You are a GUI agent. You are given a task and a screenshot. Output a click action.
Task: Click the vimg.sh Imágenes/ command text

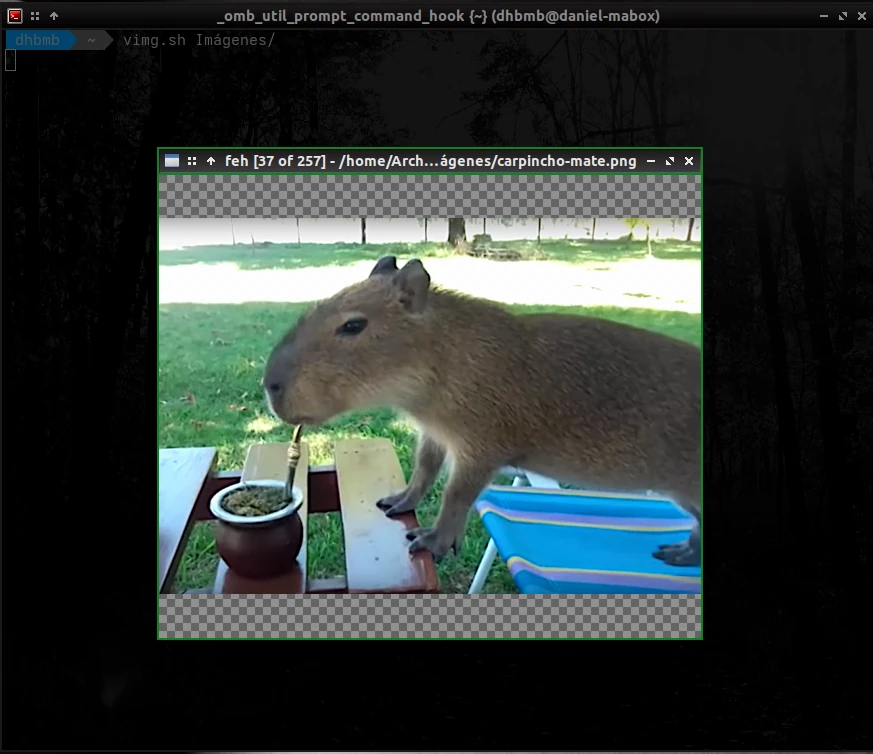(x=199, y=40)
